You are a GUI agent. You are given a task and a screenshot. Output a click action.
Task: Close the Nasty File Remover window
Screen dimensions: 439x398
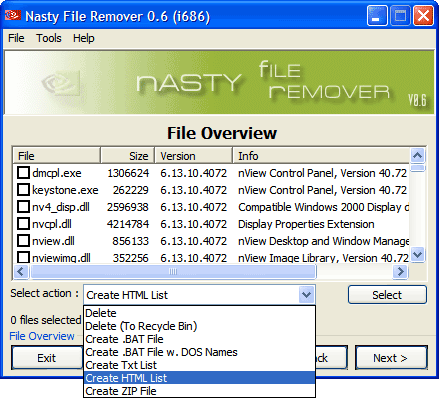[x=423, y=15]
